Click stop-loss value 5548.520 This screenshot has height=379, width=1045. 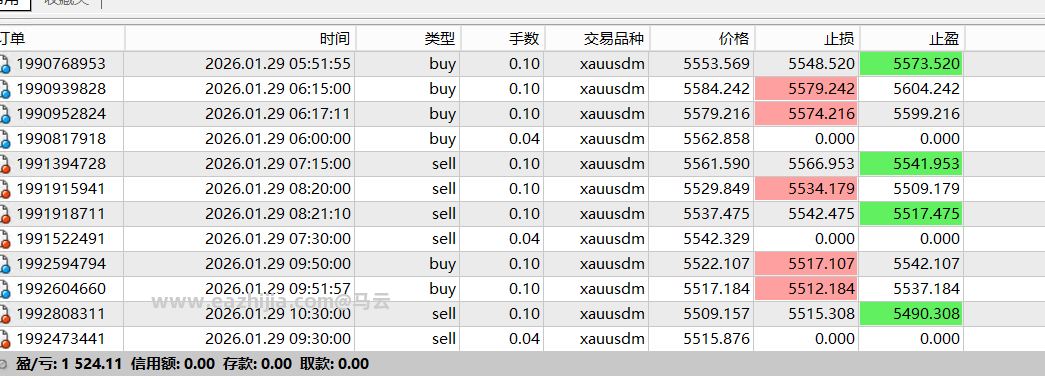point(822,64)
